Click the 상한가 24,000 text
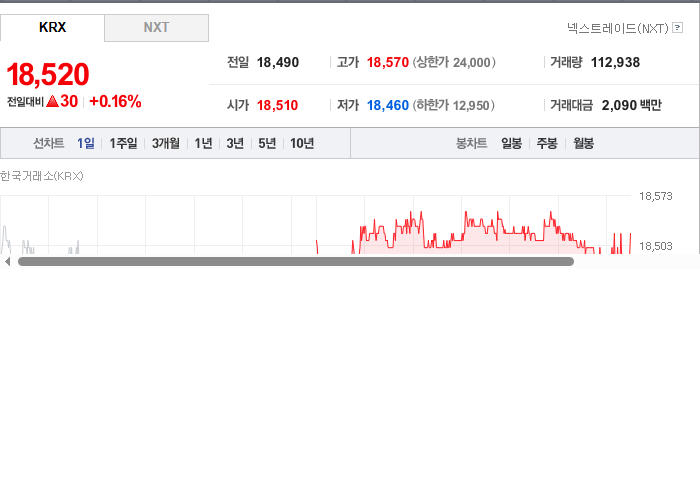 pos(454,62)
